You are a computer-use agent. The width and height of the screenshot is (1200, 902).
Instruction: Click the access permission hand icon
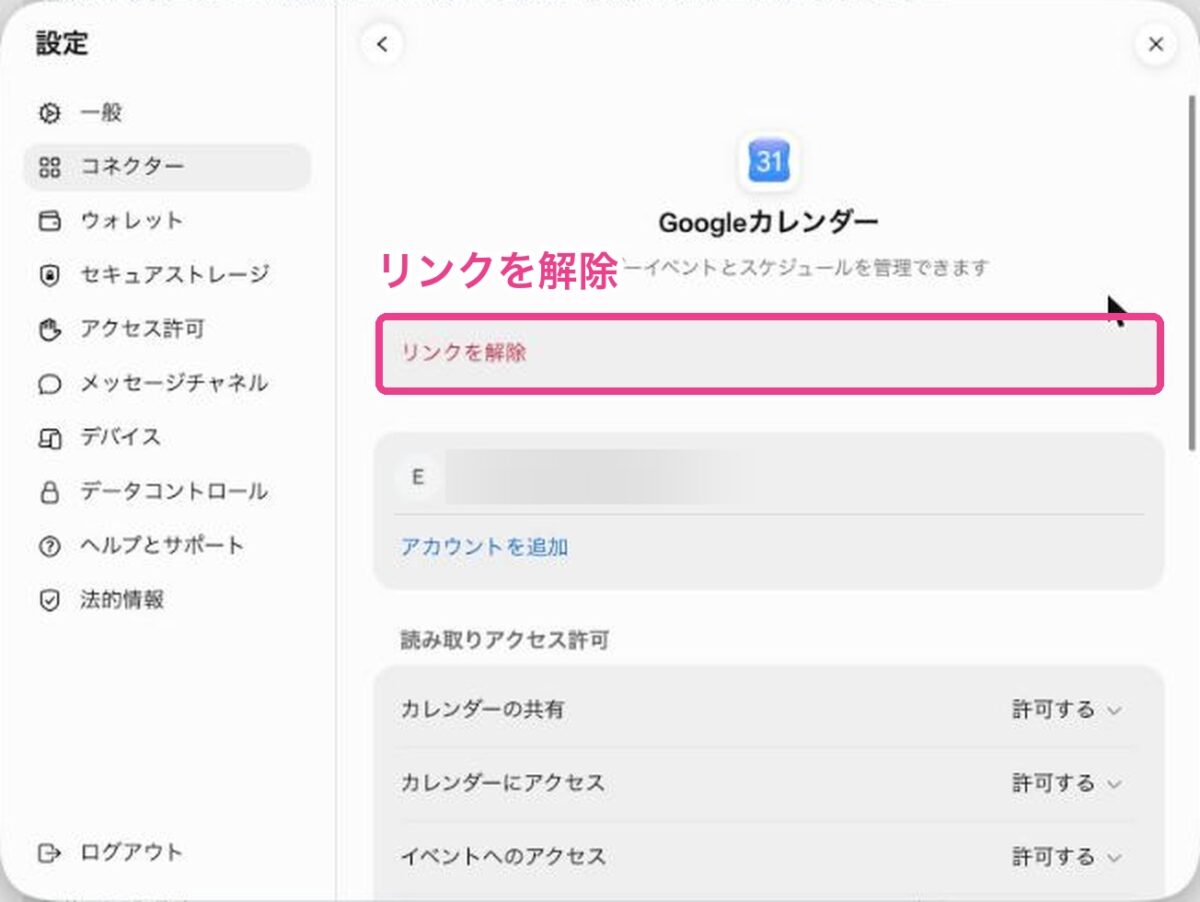(49, 329)
